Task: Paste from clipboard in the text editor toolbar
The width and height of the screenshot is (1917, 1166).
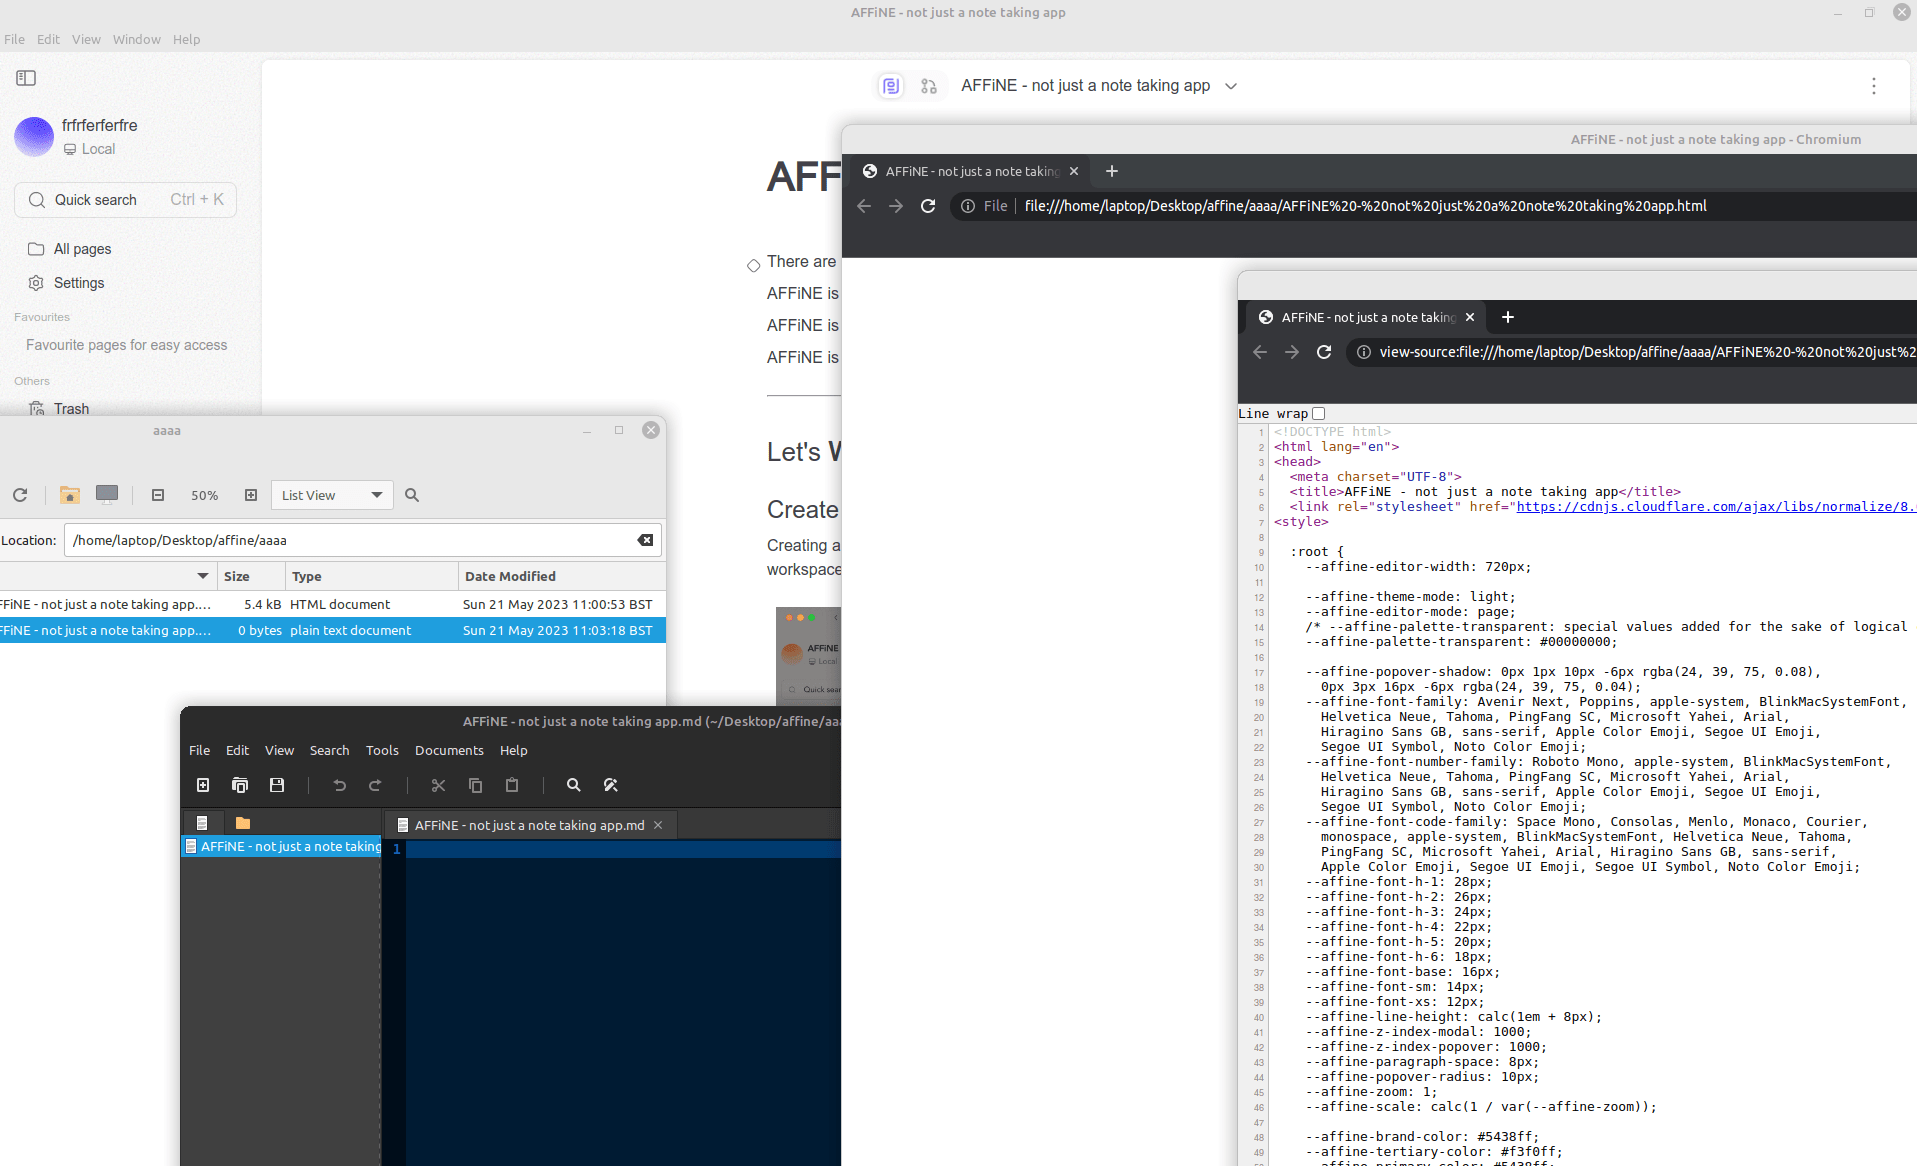Action: 512,785
